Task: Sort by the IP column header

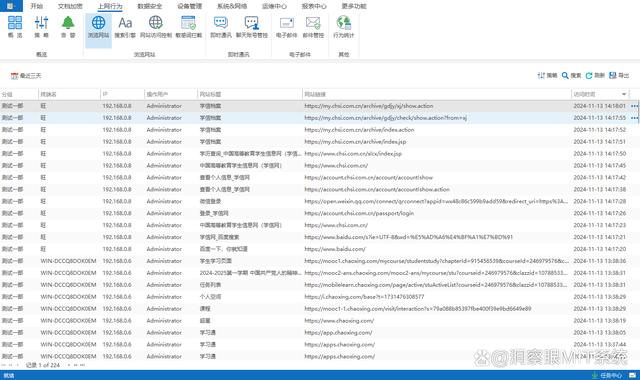Action: point(122,94)
